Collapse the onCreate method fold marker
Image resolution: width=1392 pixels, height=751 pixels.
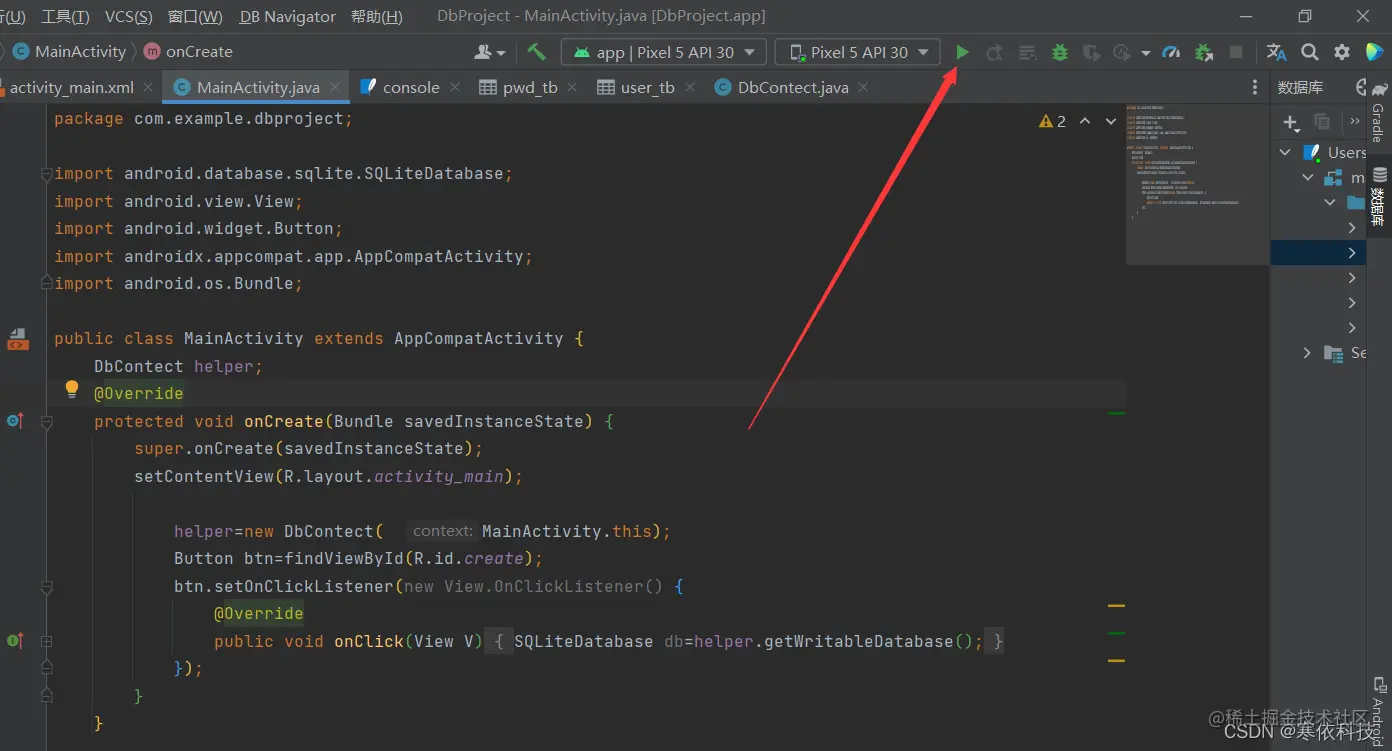46,422
